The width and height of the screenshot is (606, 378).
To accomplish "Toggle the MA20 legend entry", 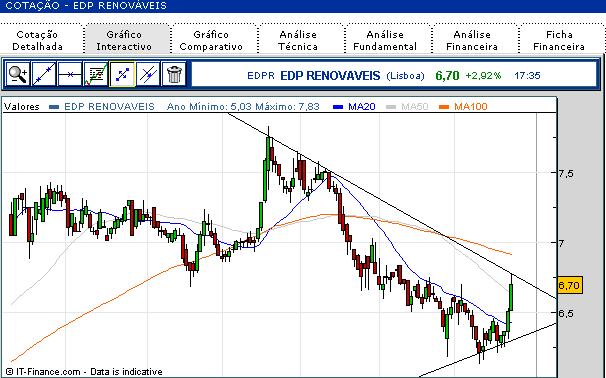I will (x=362, y=106).
